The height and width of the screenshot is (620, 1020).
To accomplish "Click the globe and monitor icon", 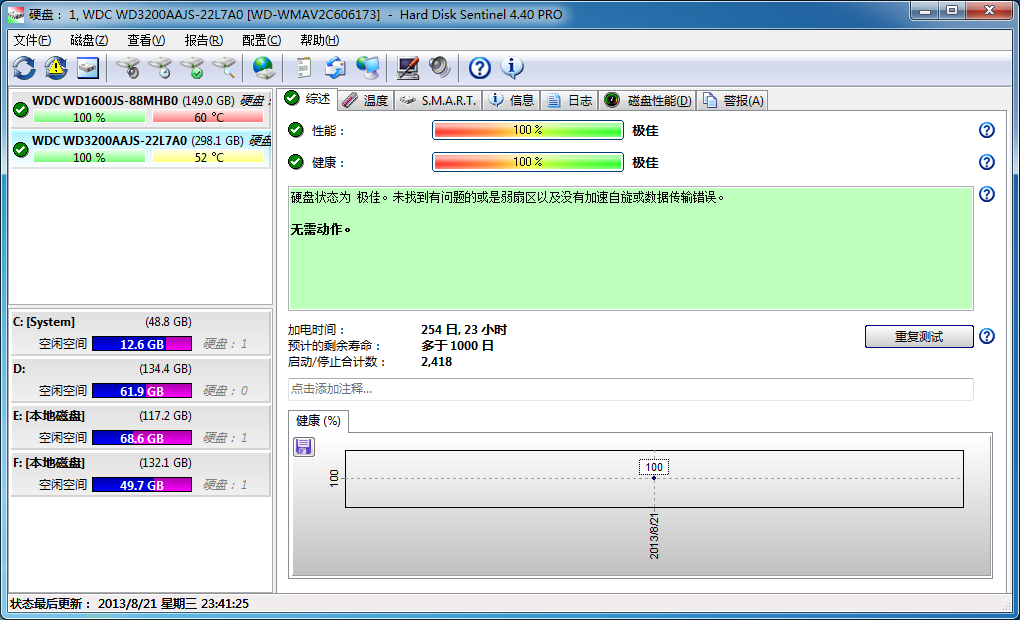I will [368, 68].
